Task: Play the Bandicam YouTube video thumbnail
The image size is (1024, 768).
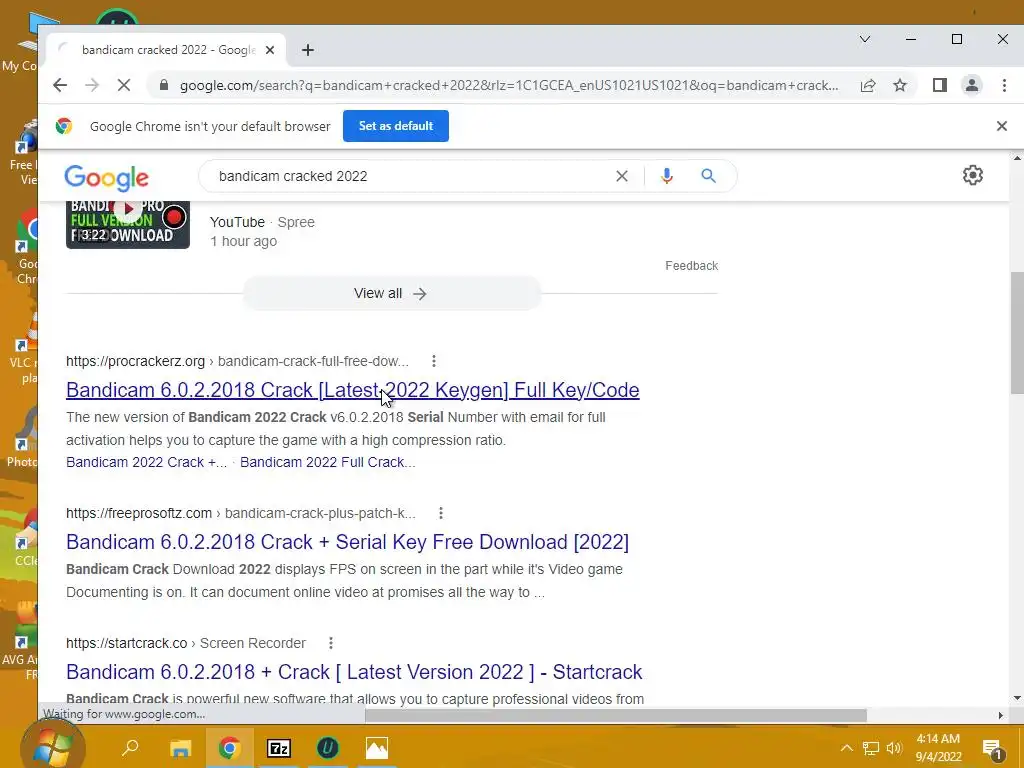Action: click(x=128, y=224)
